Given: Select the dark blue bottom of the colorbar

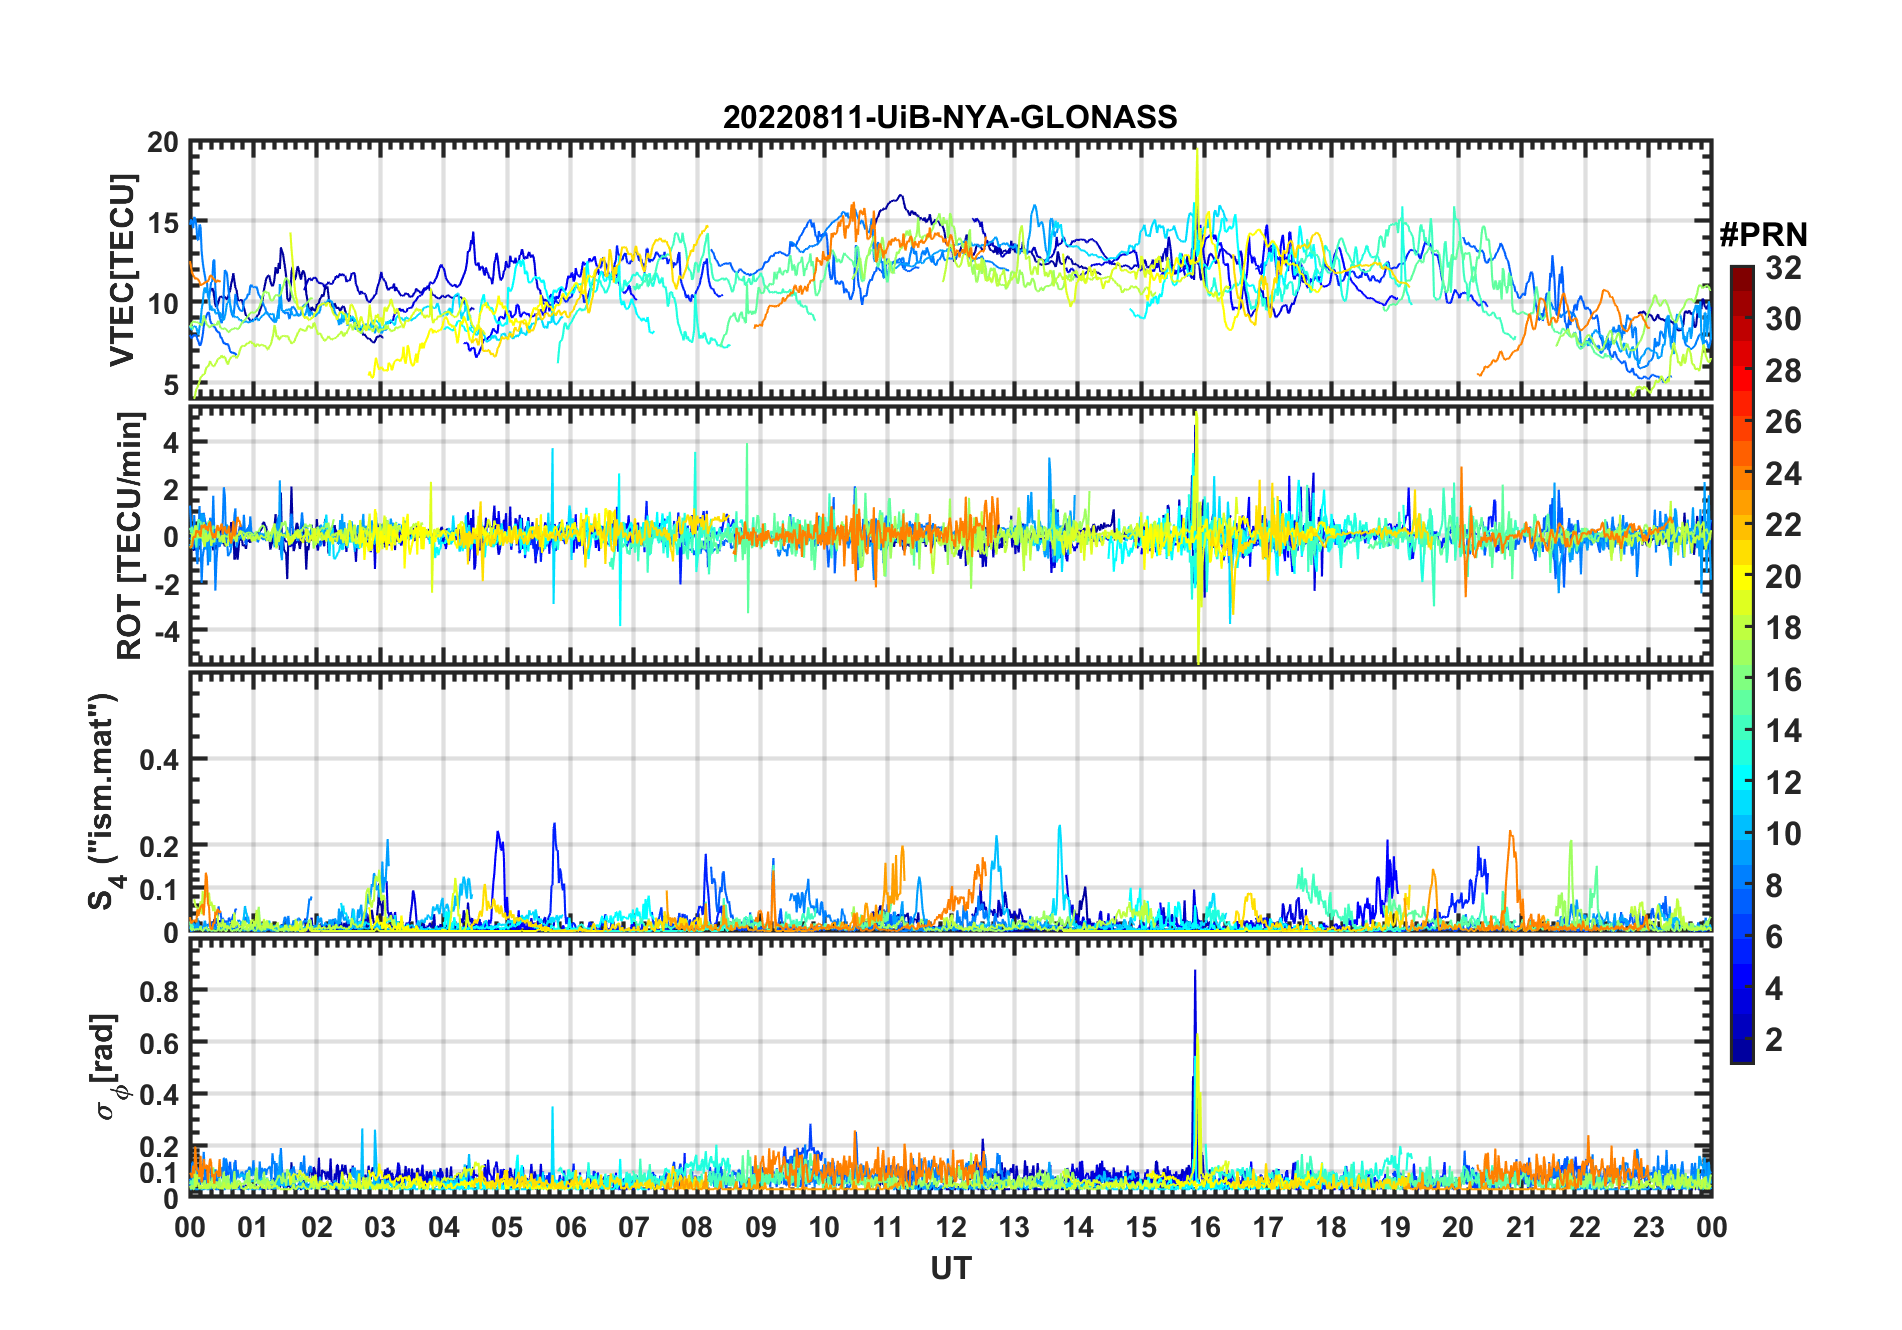Looking at the screenshot, I should coord(1741,1050).
